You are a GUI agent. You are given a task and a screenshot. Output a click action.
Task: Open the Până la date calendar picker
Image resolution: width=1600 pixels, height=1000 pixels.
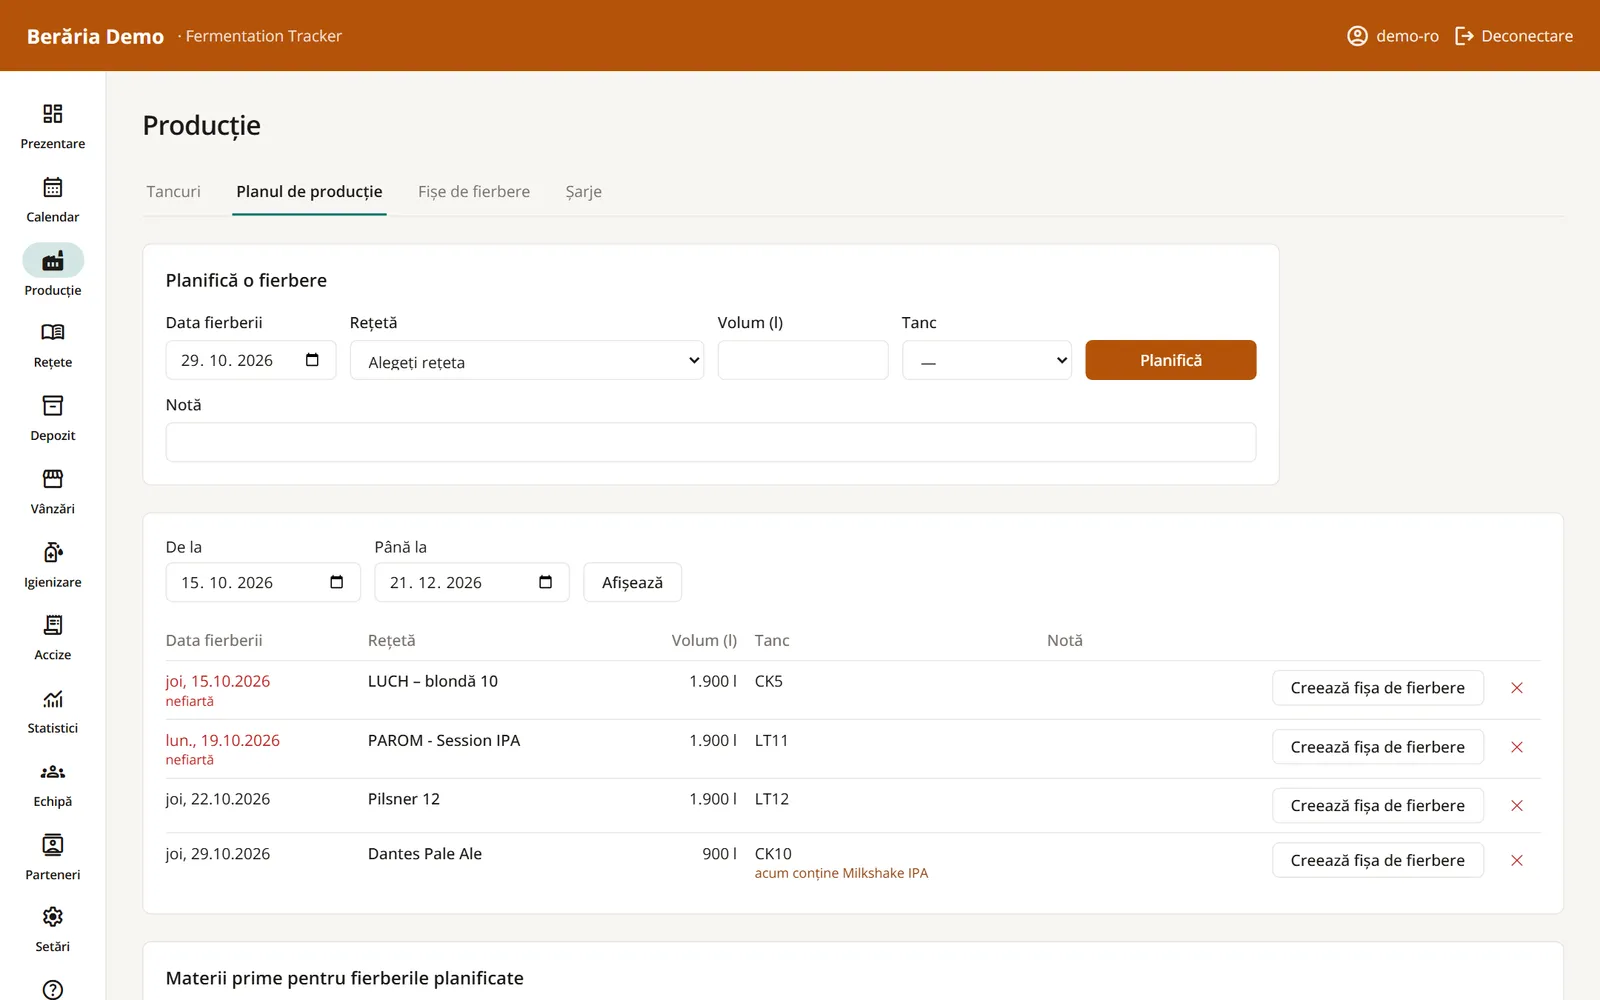[x=546, y=582]
